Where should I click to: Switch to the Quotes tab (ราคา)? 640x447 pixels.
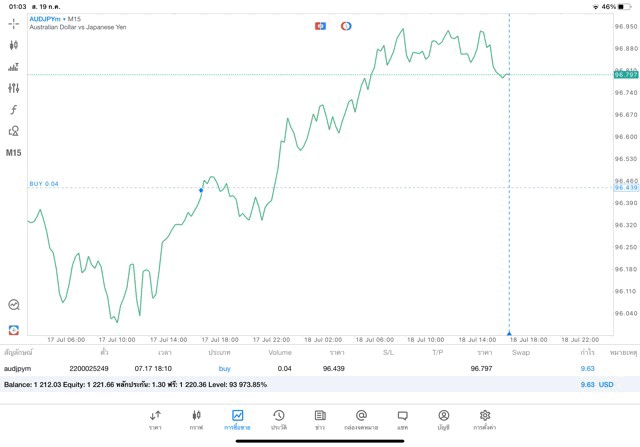point(155,419)
